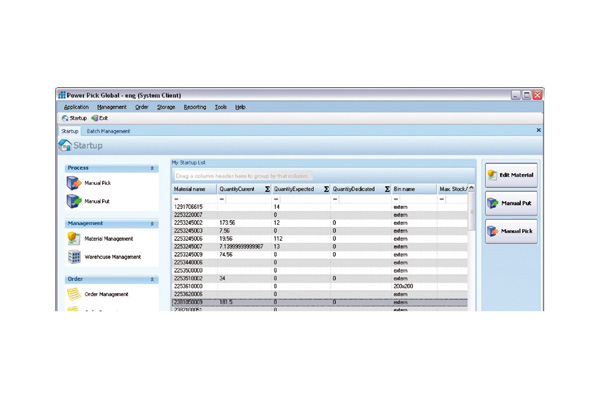
Task: Open the Order menu
Action: coord(142,107)
